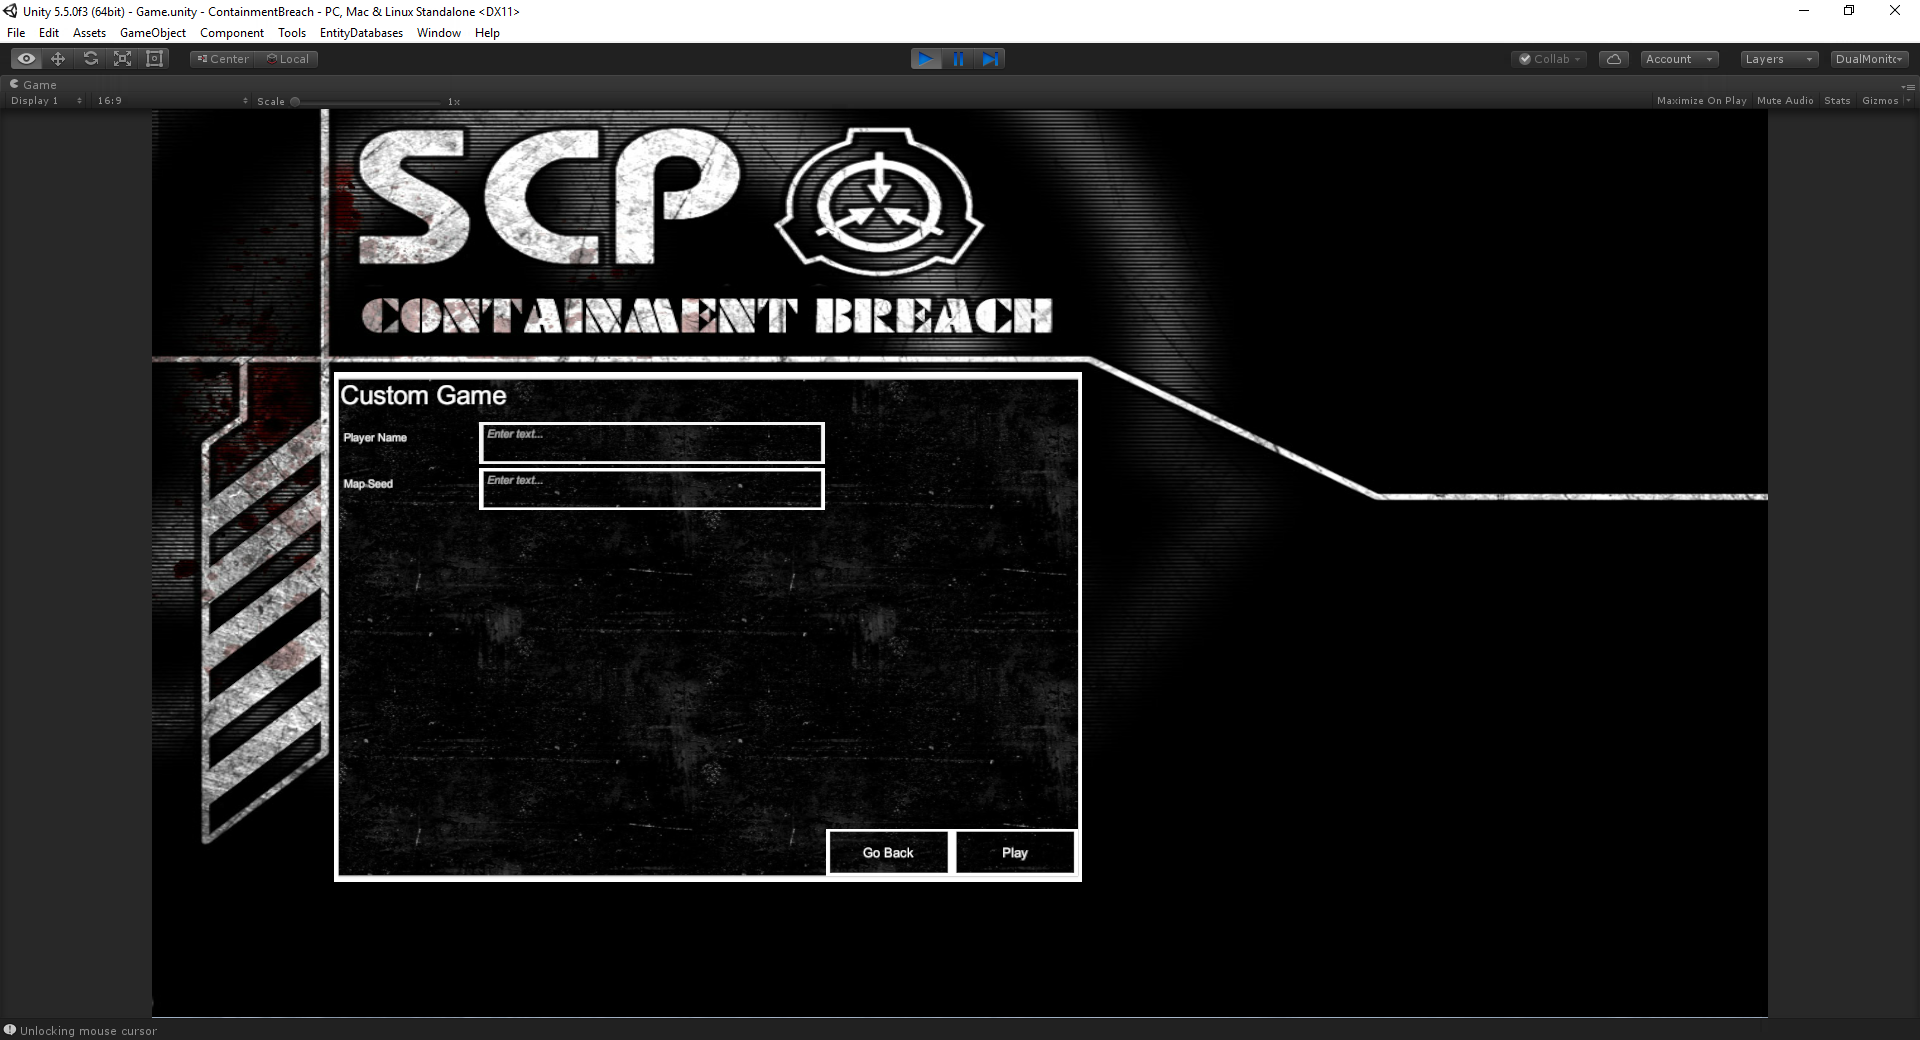1920x1040 pixels.
Task: Expand the Gizmos dropdown arrow
Action: (1908, 101)
